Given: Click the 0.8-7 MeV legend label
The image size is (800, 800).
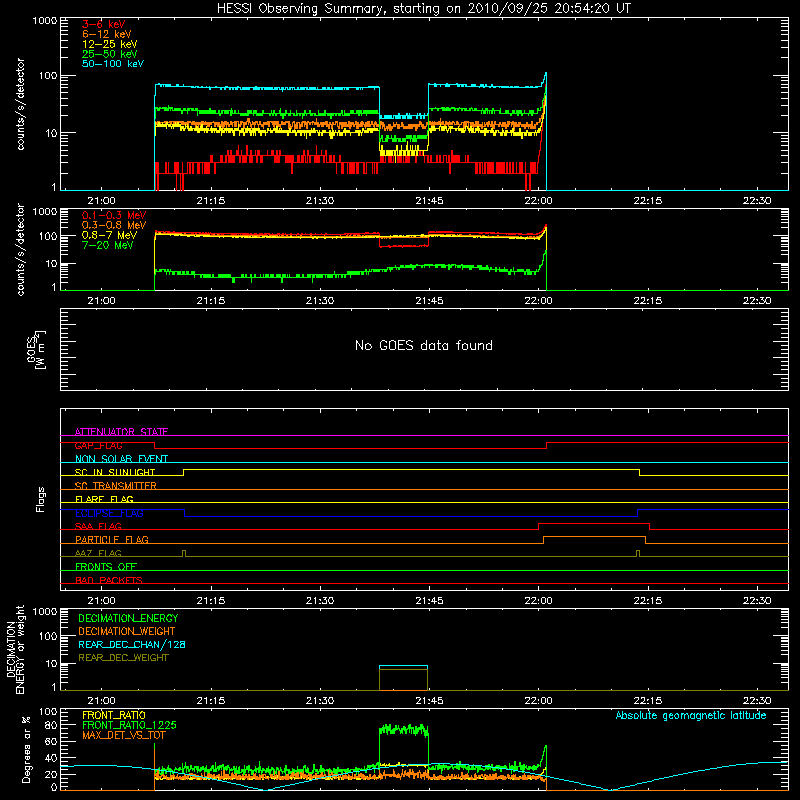Looking at the screenshot, I should pyautogui.click(x=109, y=235).
